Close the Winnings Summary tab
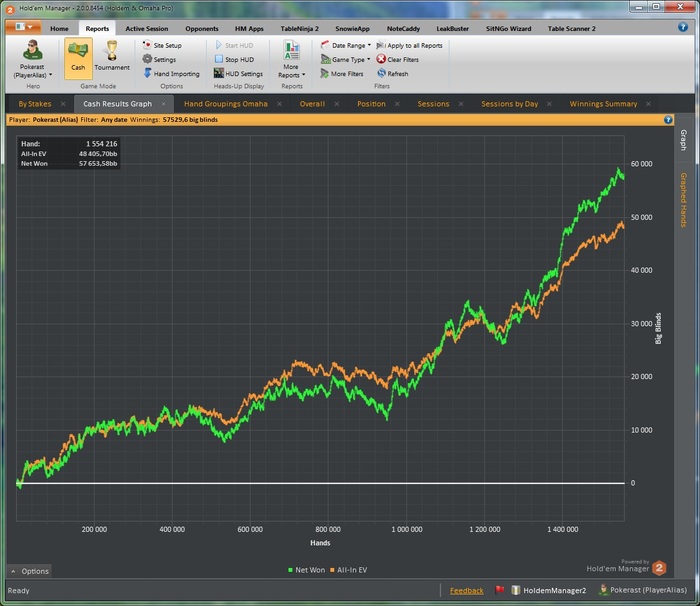 tap(648, 104)
